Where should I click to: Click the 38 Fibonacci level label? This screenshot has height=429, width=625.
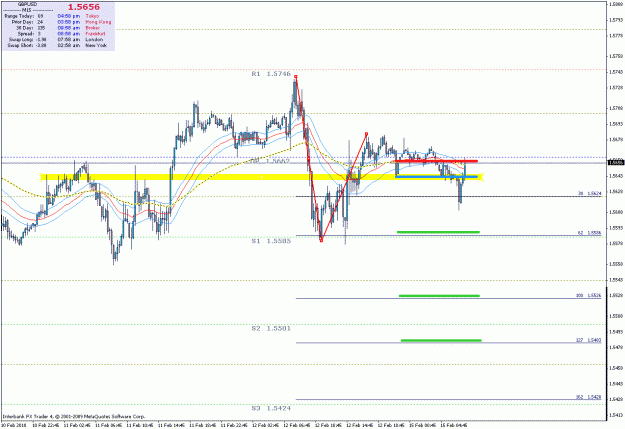click(x=590, y=193)
